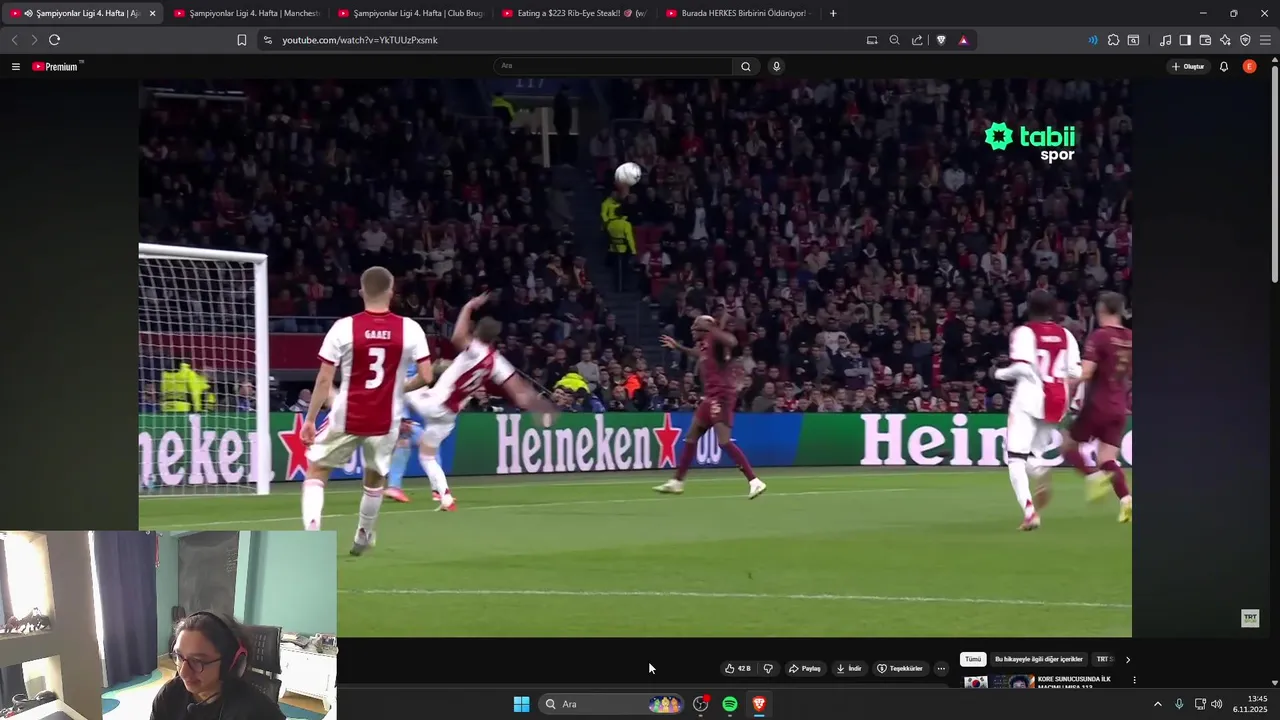Open the music playlist toolbar icon
Viewport: 1280px width, 720px height.
pyautogui.click(x=1165, y=40)
